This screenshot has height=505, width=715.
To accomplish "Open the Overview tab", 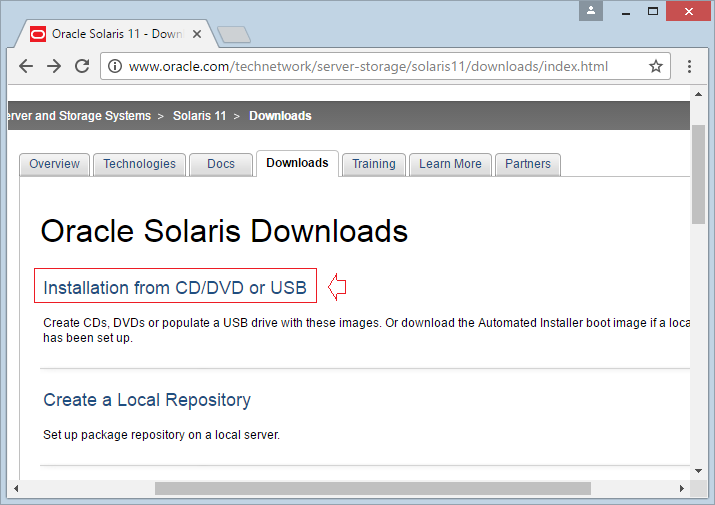I will pos(54,164).
